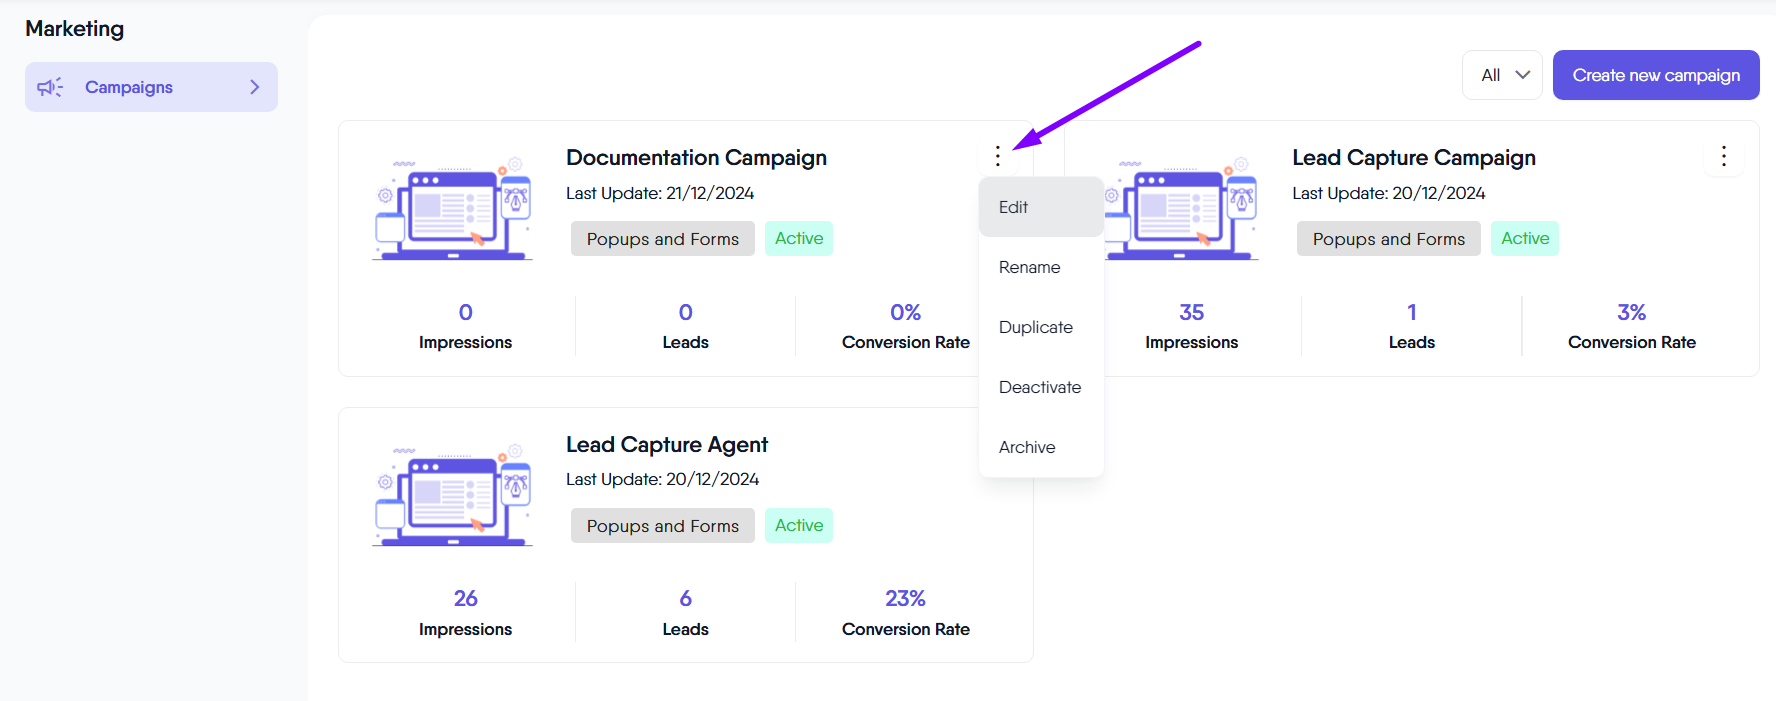The width and height of the screenshot is (1776, 701).
Task: Click the Create new campaign button
Action: coord(1655,75)
